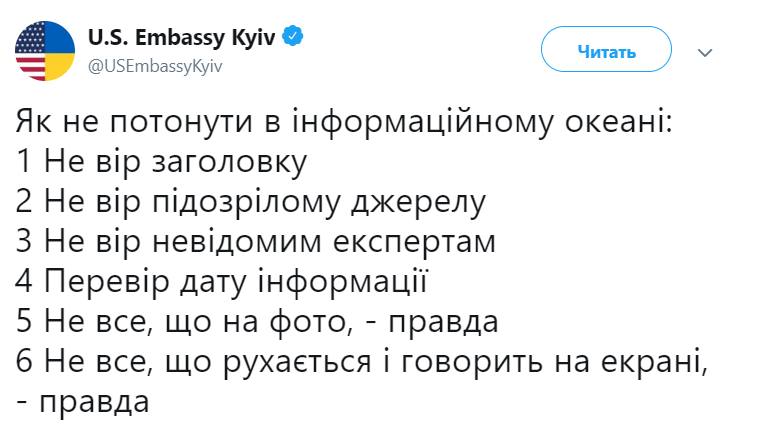Select the line "3 Не вір невідомим експертам"
The image size is (757, 425).
pyautogui.click(x=256, y=243)
